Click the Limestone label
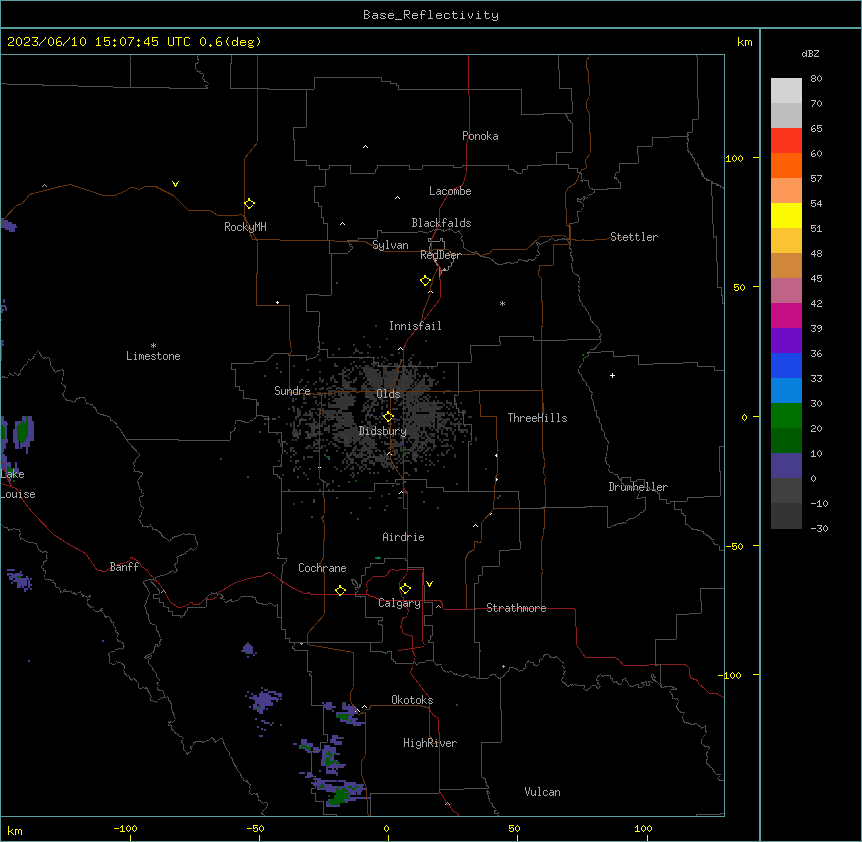This screenshot has height=842, width=862. tap(153, 356)
